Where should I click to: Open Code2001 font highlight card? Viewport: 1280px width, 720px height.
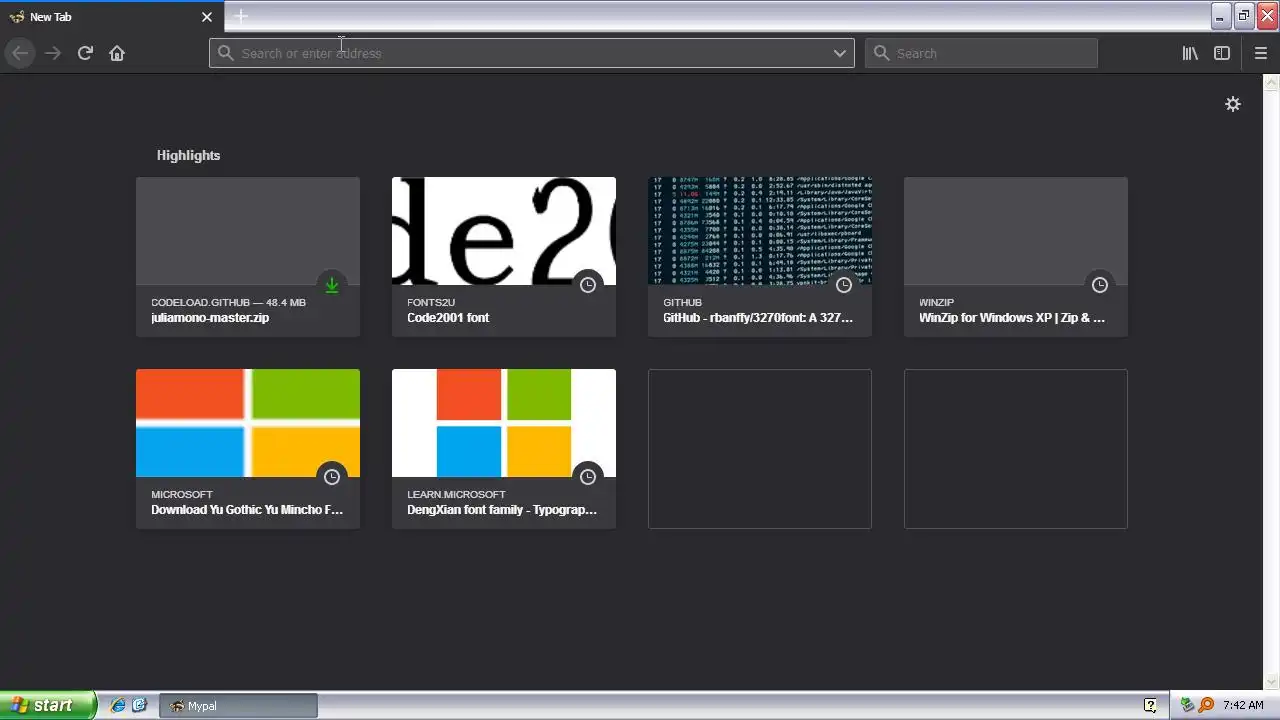(x=504, y=257)
